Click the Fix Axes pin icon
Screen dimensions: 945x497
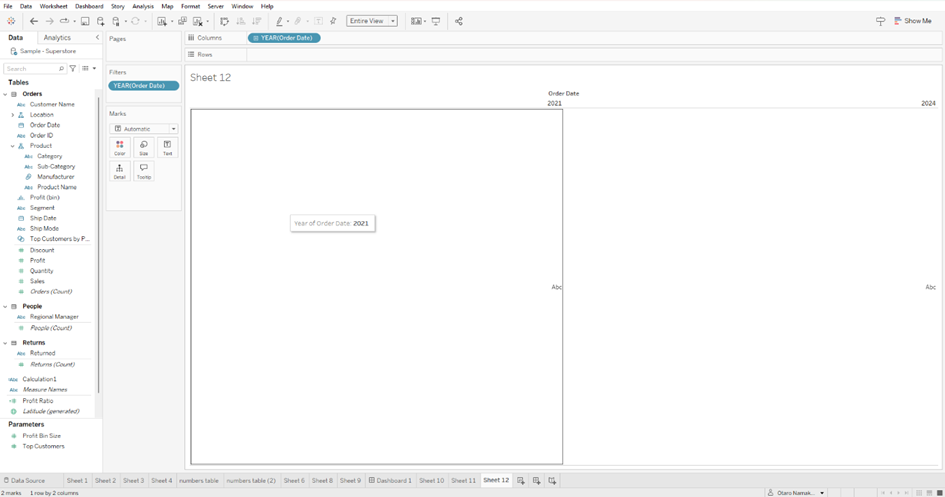pos(333,21)
